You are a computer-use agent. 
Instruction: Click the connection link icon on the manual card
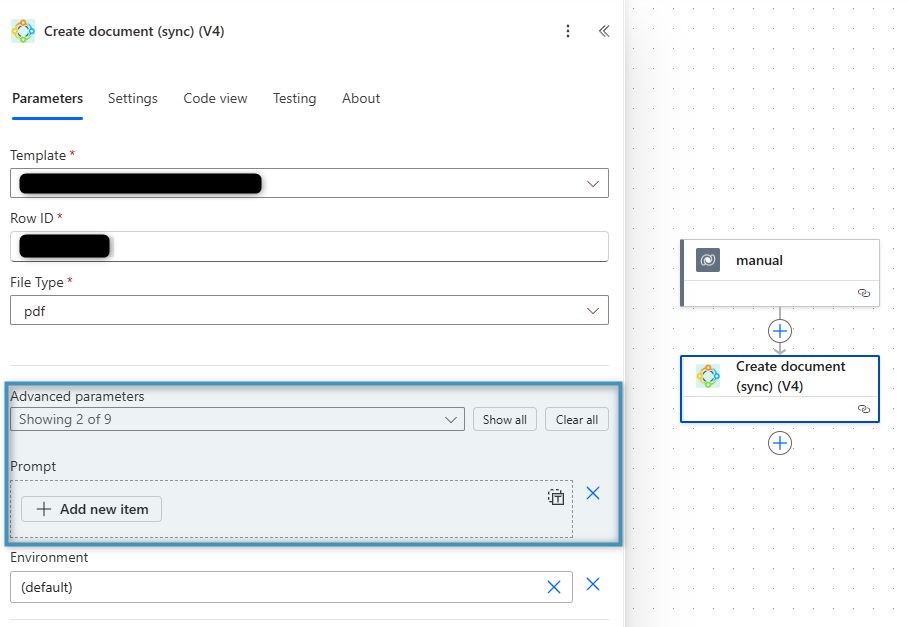tap(864, 293)
